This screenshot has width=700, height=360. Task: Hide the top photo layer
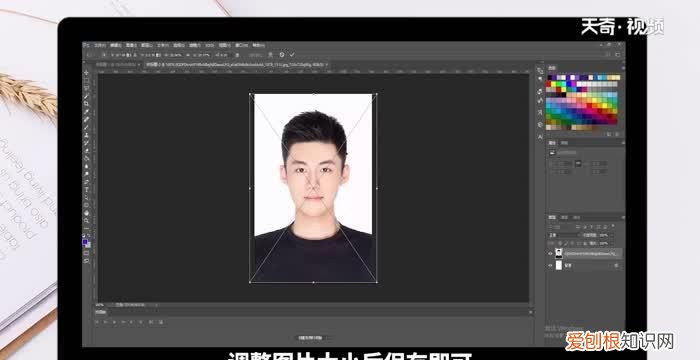coord(550,254)
